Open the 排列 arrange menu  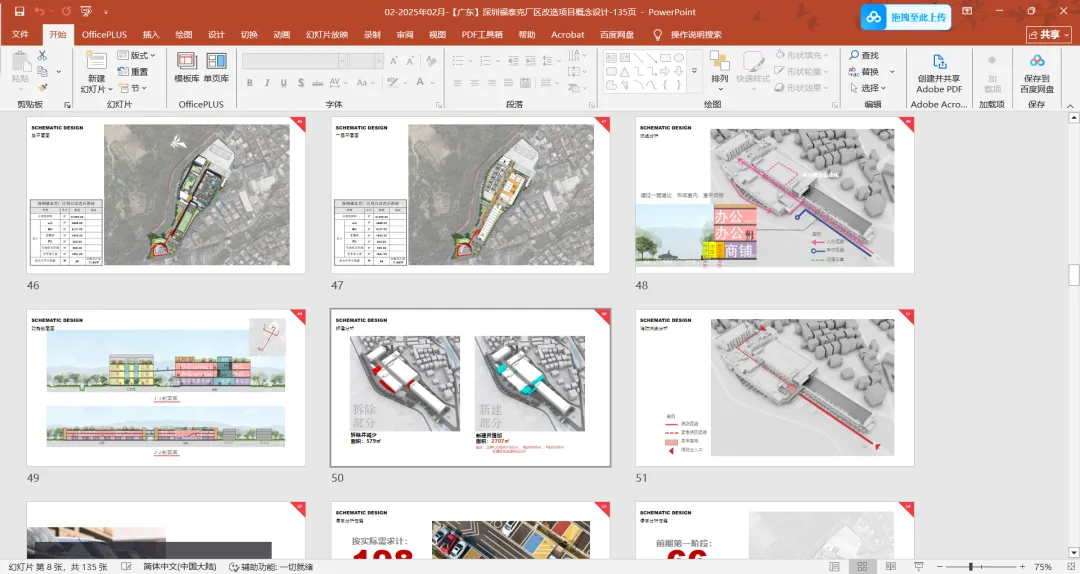(720, 70)
